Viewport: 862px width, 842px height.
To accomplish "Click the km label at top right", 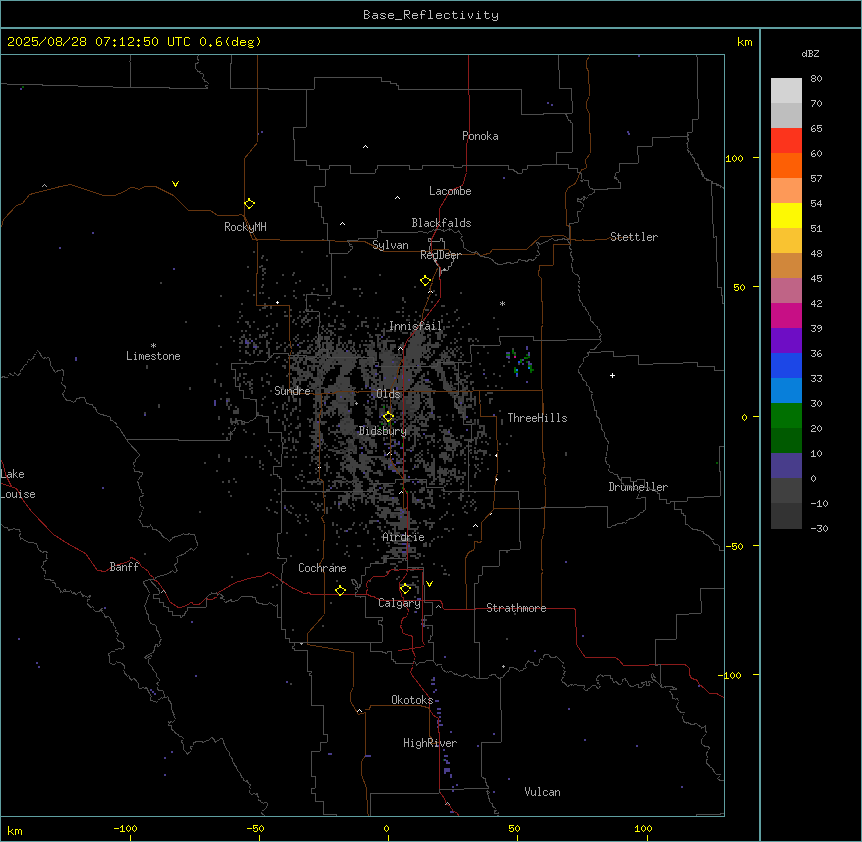I will pyautogui.click(x=744, y=42).
